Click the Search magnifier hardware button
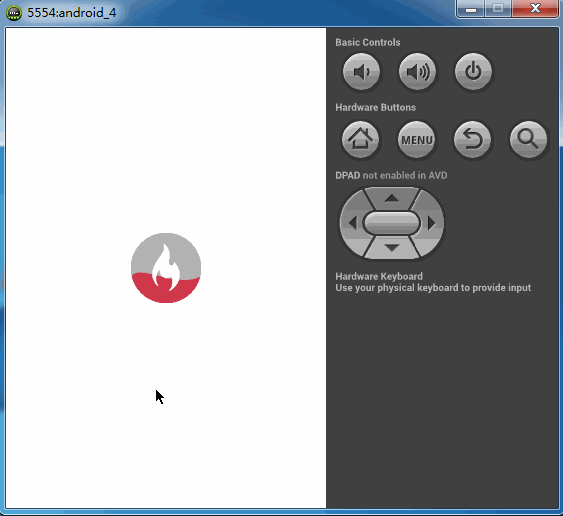The image size is (563, 516). [x=528, y=139]
